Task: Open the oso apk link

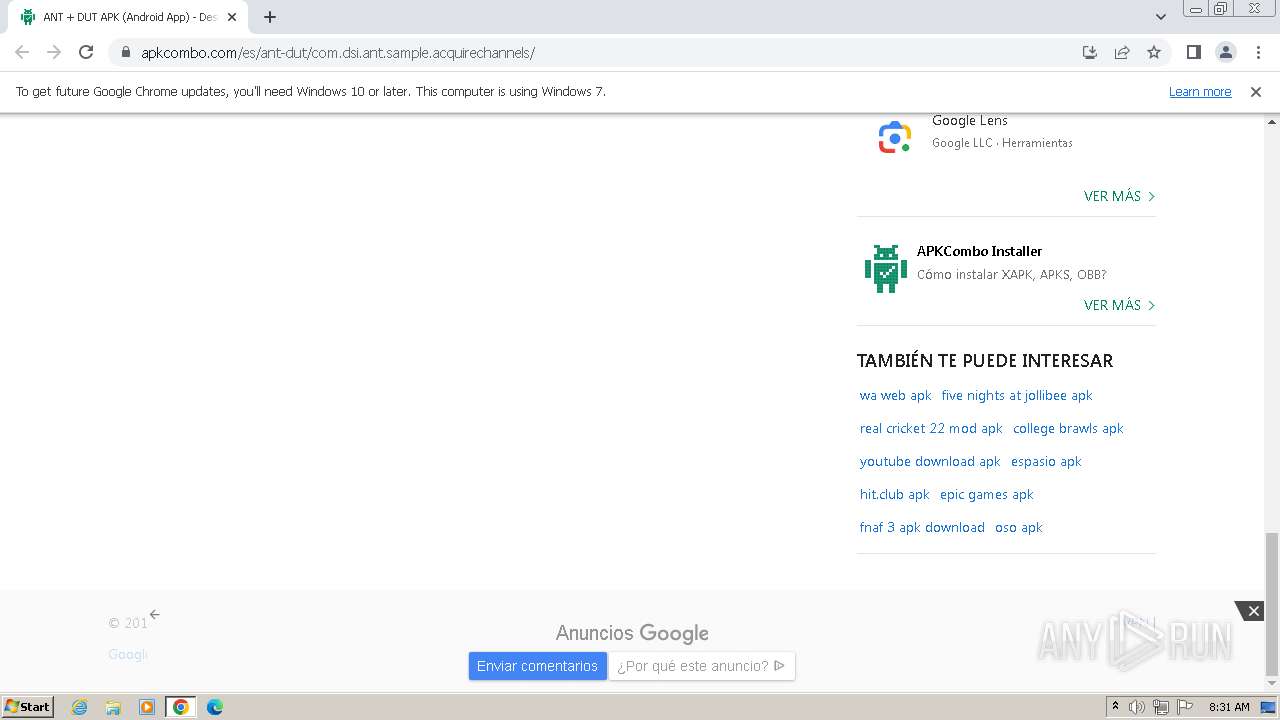Action: (x=1019, y=527)
